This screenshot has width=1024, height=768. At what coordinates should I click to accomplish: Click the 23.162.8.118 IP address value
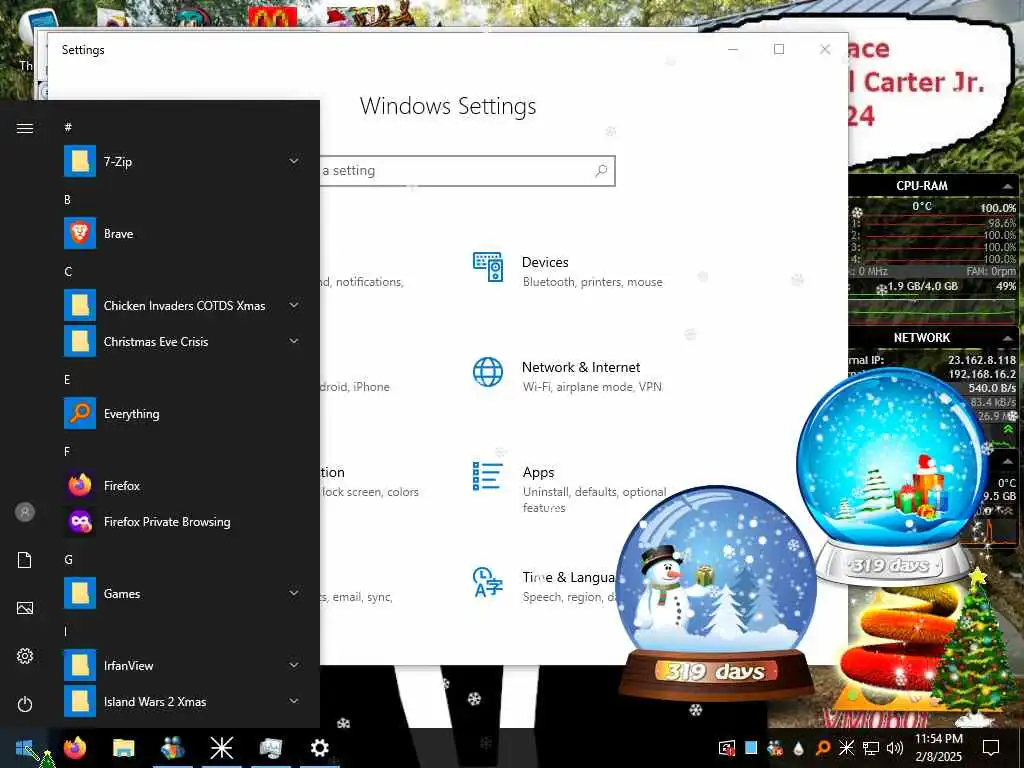[x=982, y=360]
